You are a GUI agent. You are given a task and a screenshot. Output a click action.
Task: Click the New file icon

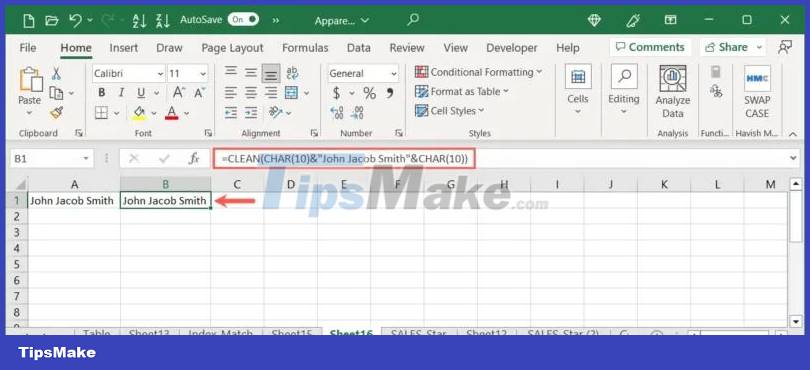[x=29, y=20]
